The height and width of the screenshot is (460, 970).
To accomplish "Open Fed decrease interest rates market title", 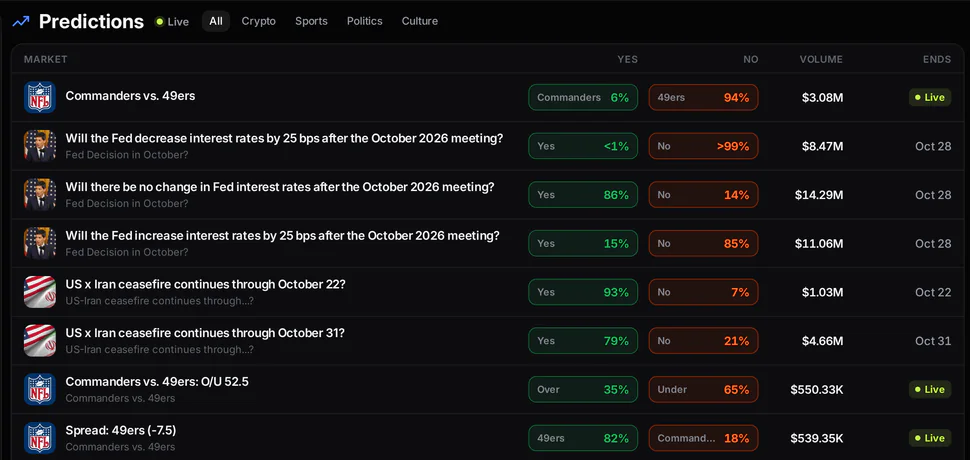I will click(284, 138).
